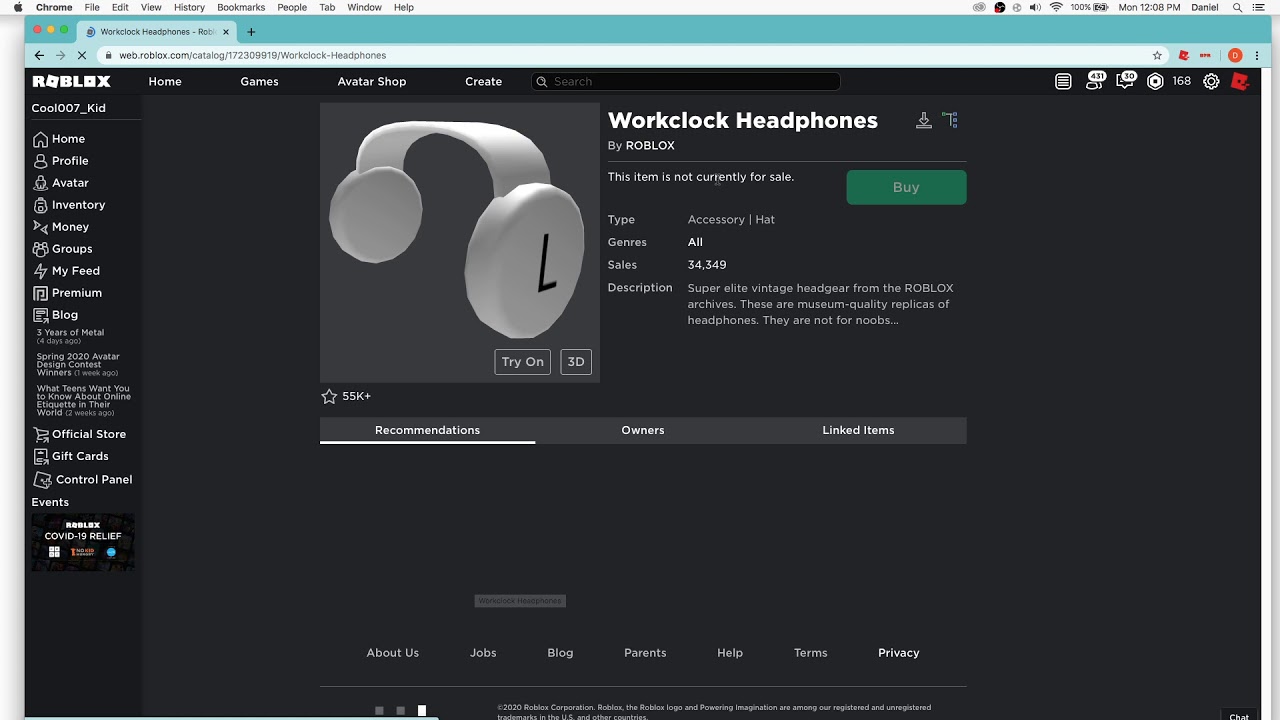Open the About Us footer link
Screen dimensions: 1280x720
coord(392,653)
